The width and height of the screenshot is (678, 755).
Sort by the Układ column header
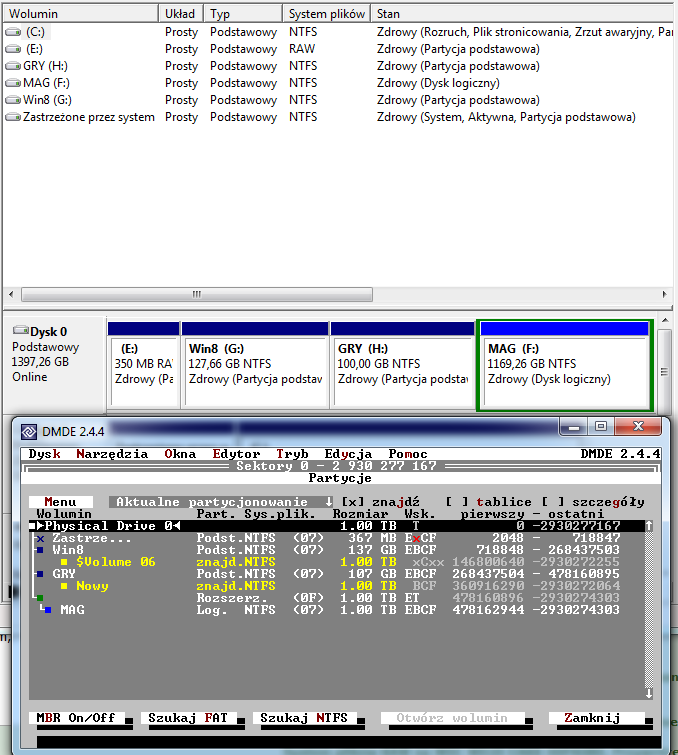point(181,13)
